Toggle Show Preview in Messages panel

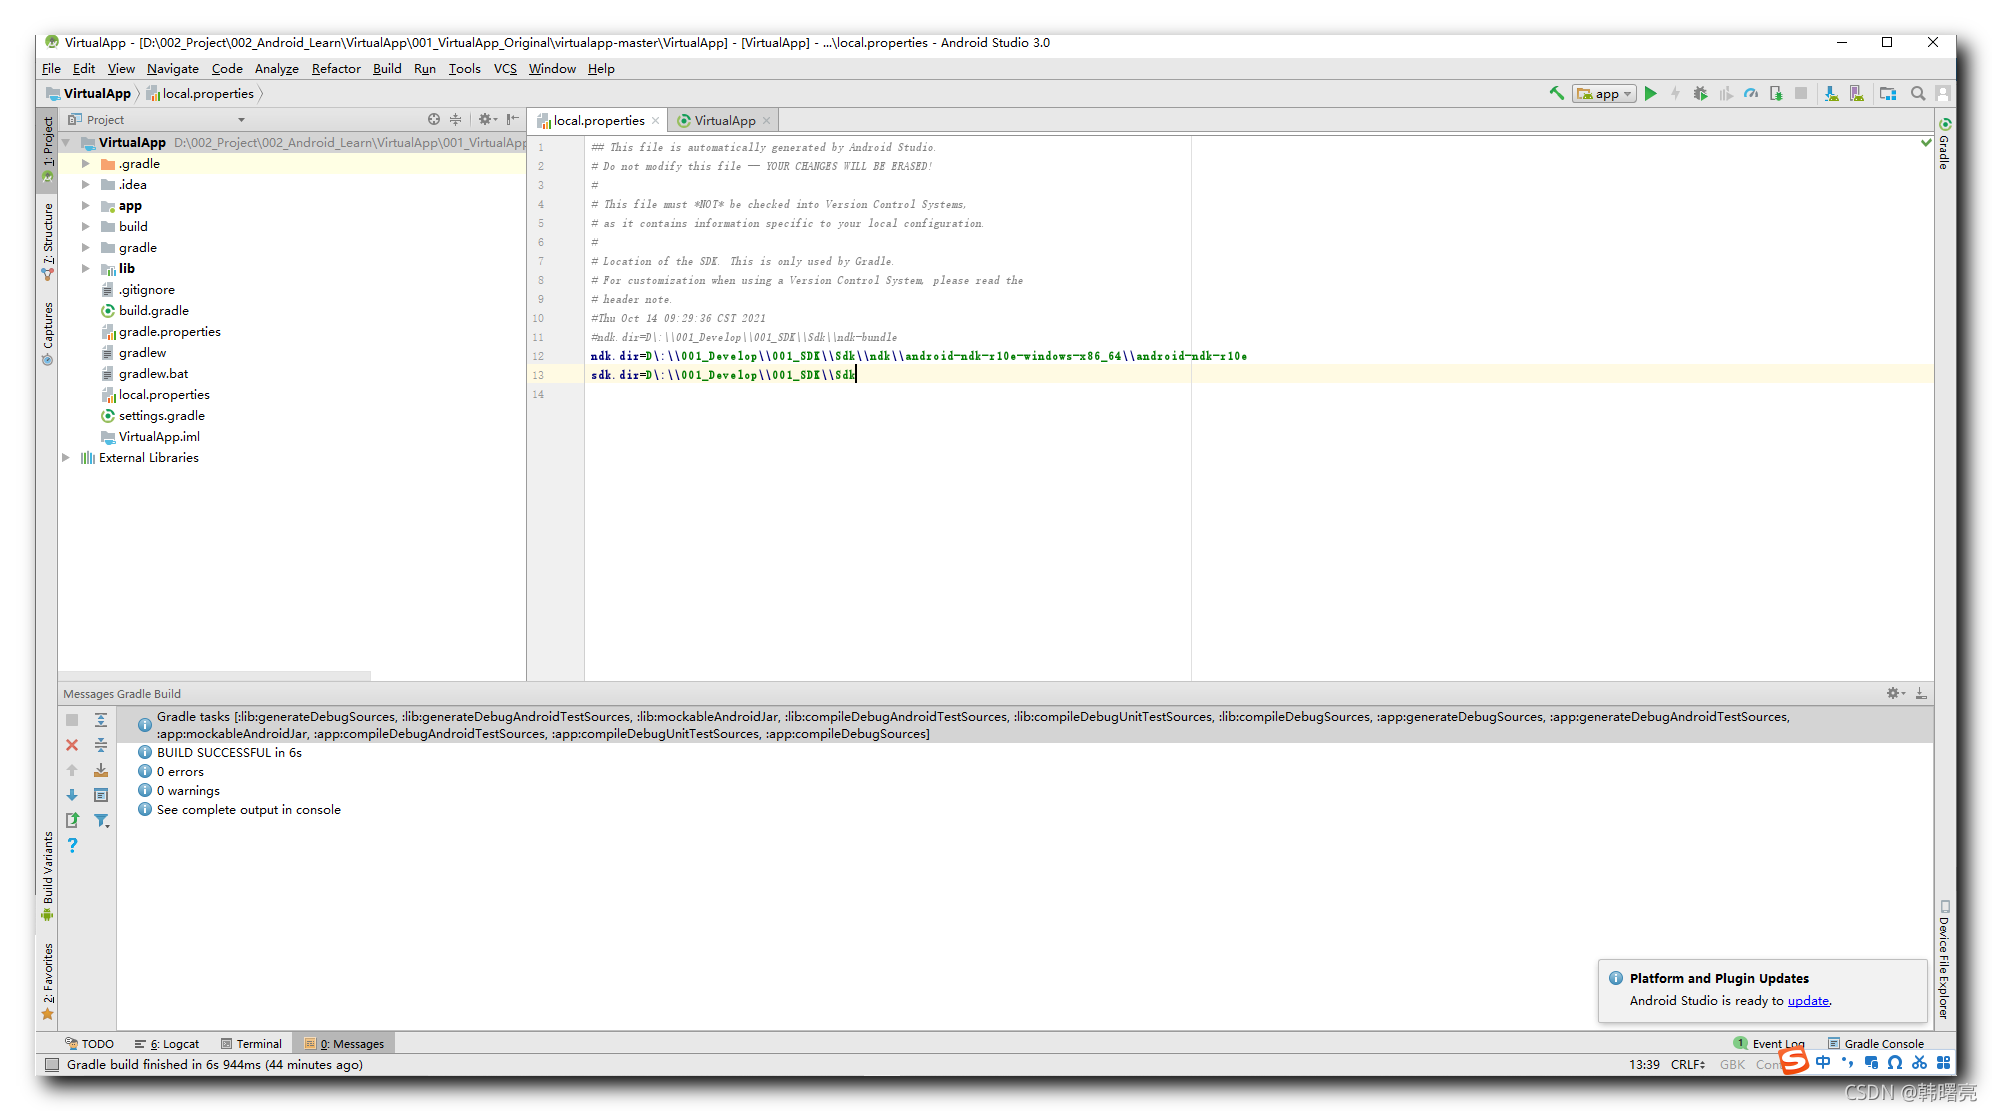[101, 795]
